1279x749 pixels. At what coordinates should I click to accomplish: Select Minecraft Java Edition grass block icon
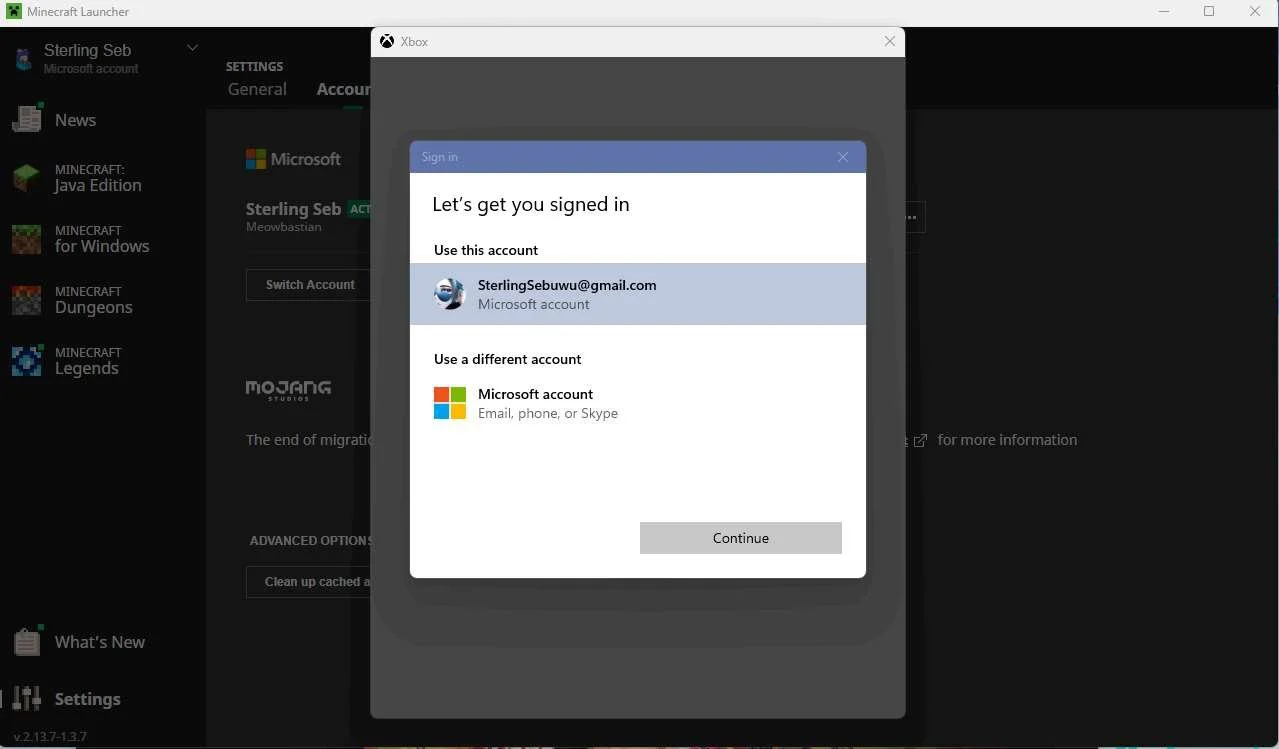27,178
